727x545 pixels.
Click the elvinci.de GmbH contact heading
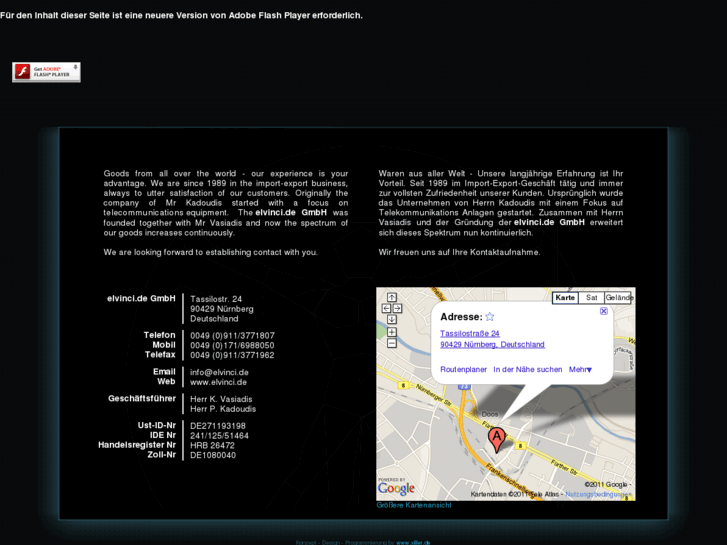click(141, 299)
